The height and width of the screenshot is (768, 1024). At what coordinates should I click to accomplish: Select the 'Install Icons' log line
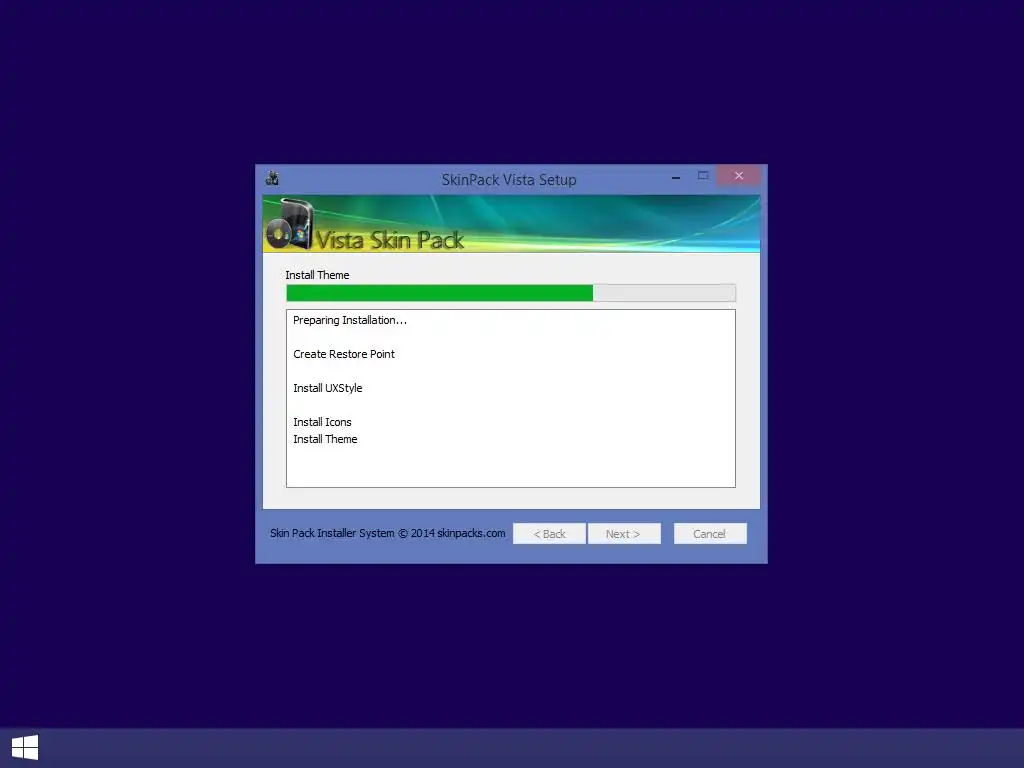pyautogui.click(x=323, y=422)
